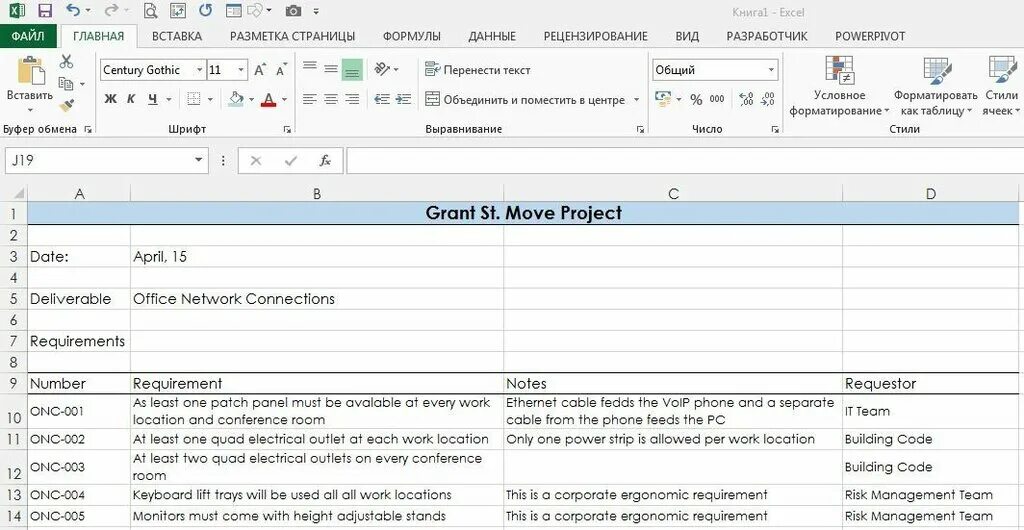Screen dimensions: 1024x530
Task: Switch to the ДАННЫЕ tab
Action: (x=492, y=37)
